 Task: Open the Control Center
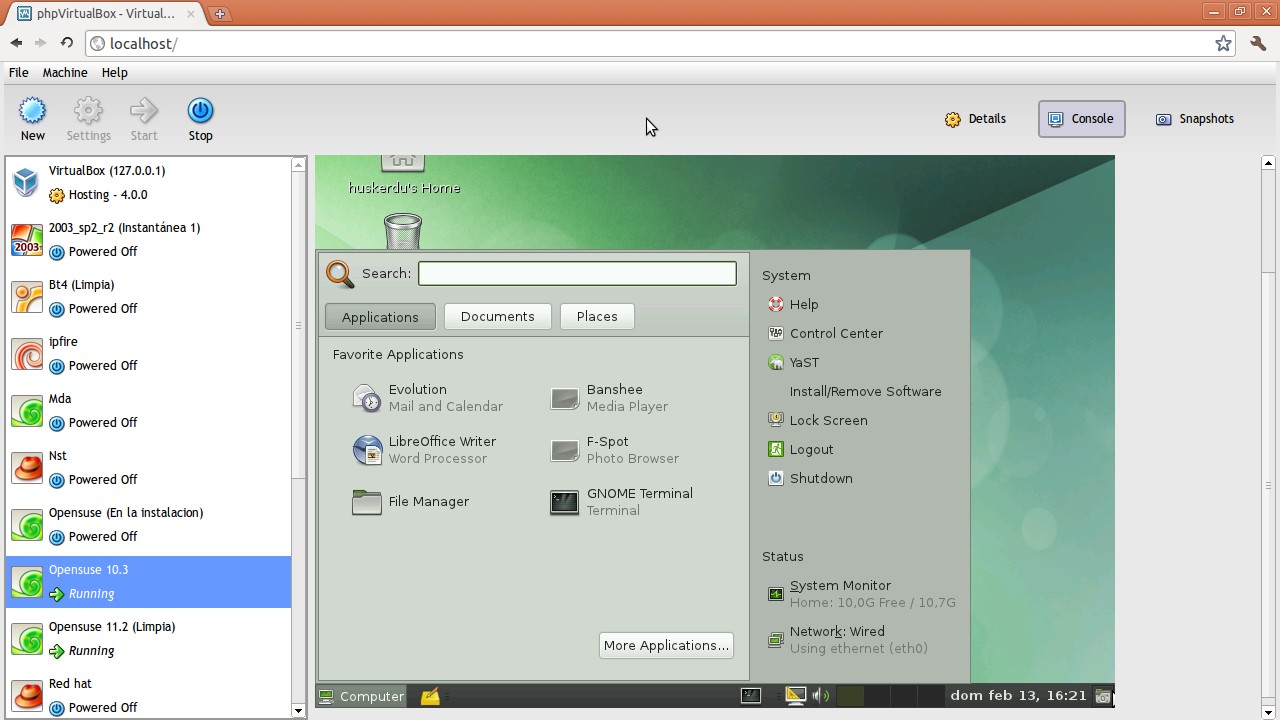(x=825, y=334)
